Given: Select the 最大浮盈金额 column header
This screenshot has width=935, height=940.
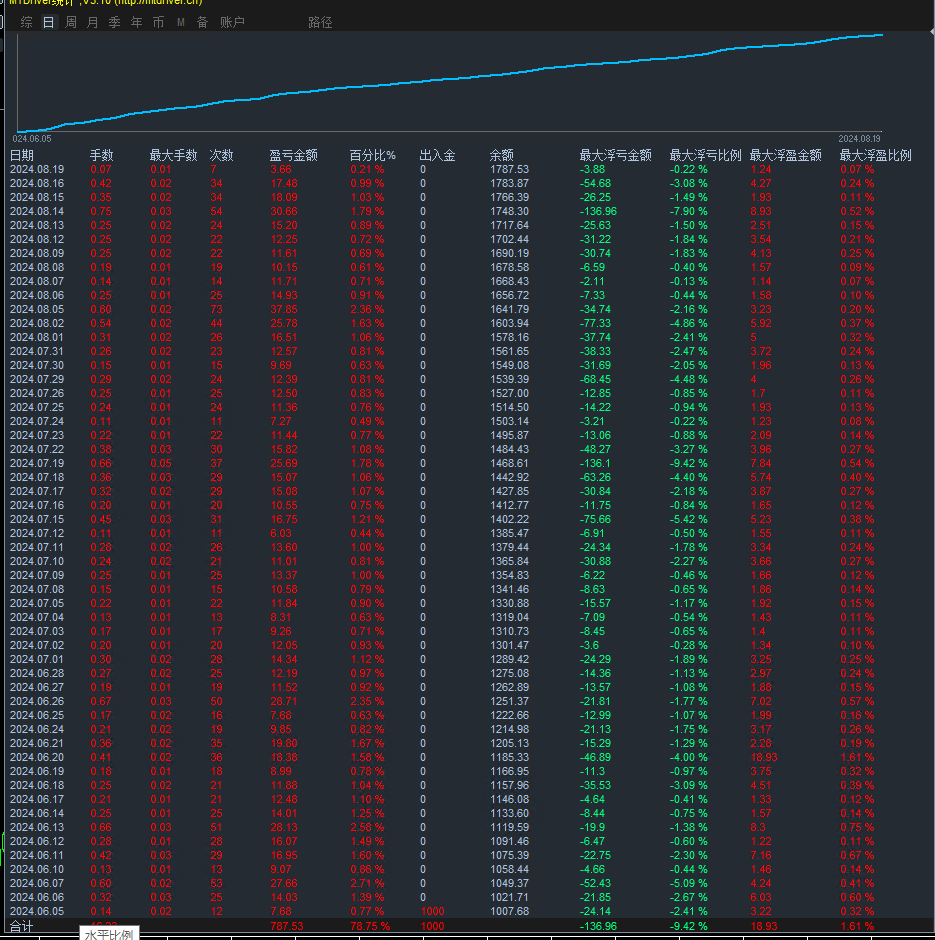Looking at the screenshot, I should 785,155.
